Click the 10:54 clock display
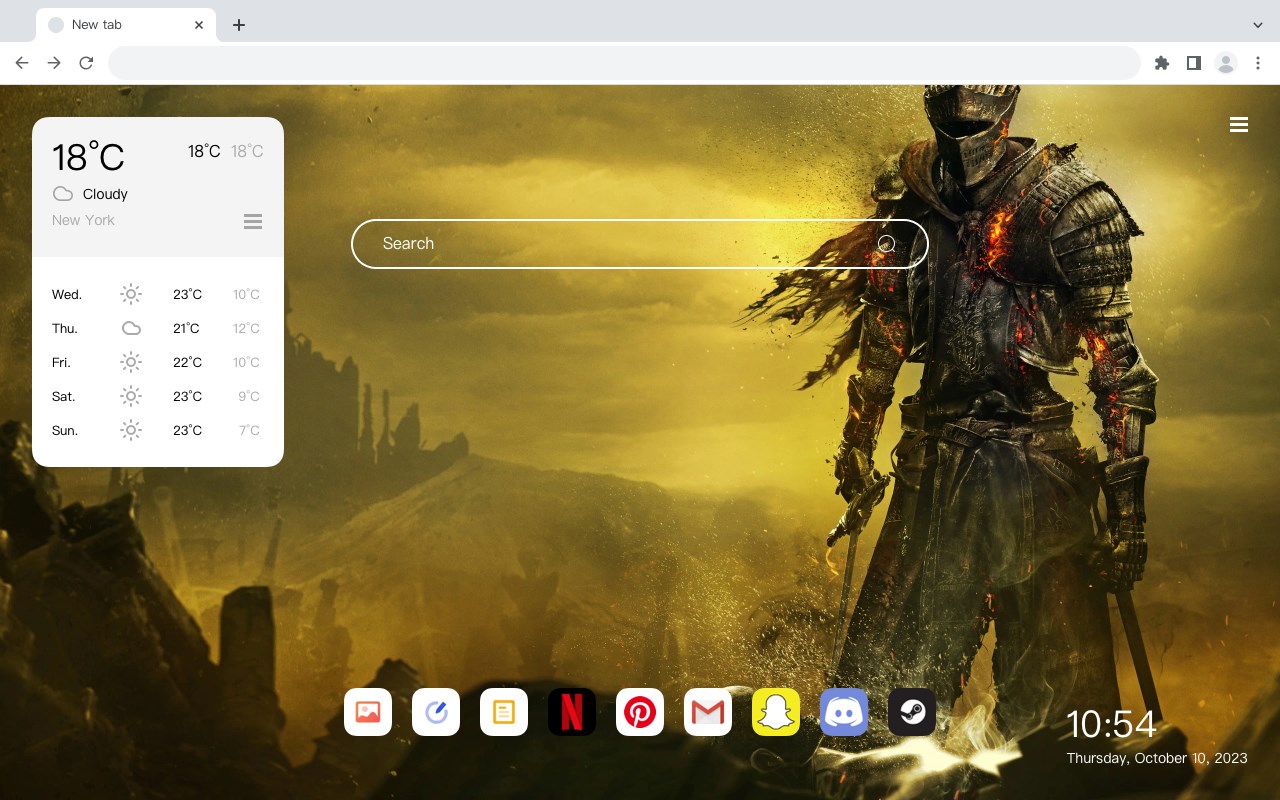 tap(1111, 724)
